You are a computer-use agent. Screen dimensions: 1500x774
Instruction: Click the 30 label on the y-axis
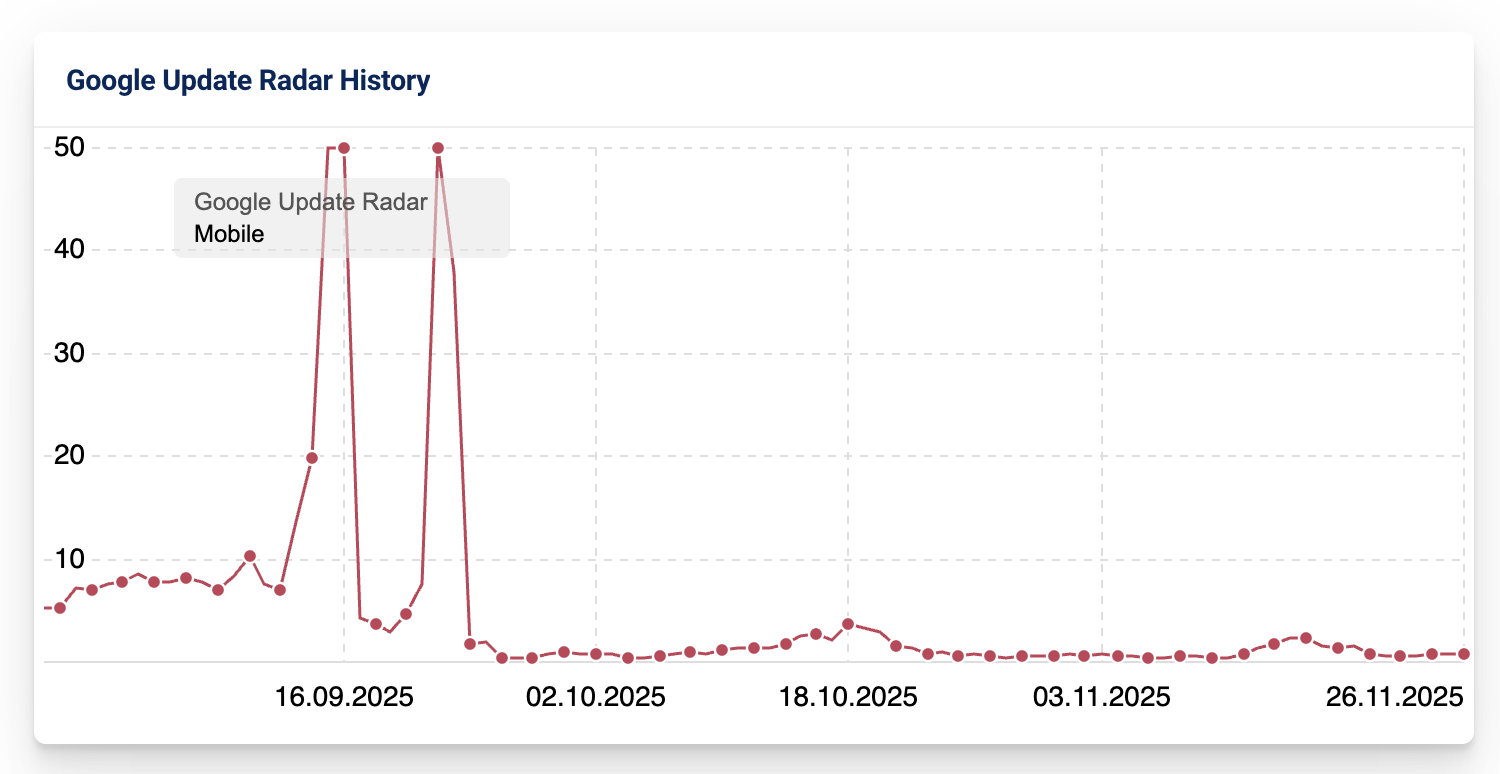(x=68, y=353)
